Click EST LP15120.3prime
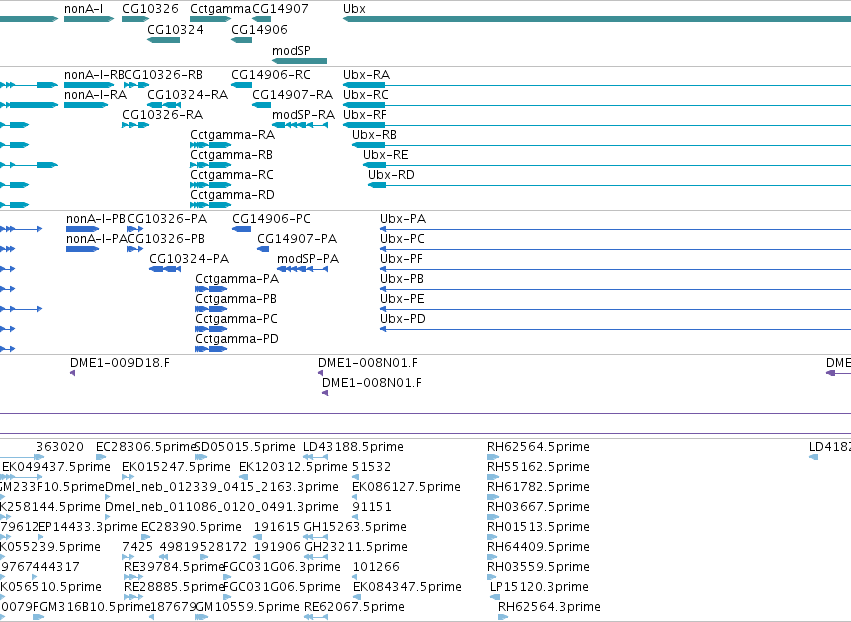 [539, 587]
